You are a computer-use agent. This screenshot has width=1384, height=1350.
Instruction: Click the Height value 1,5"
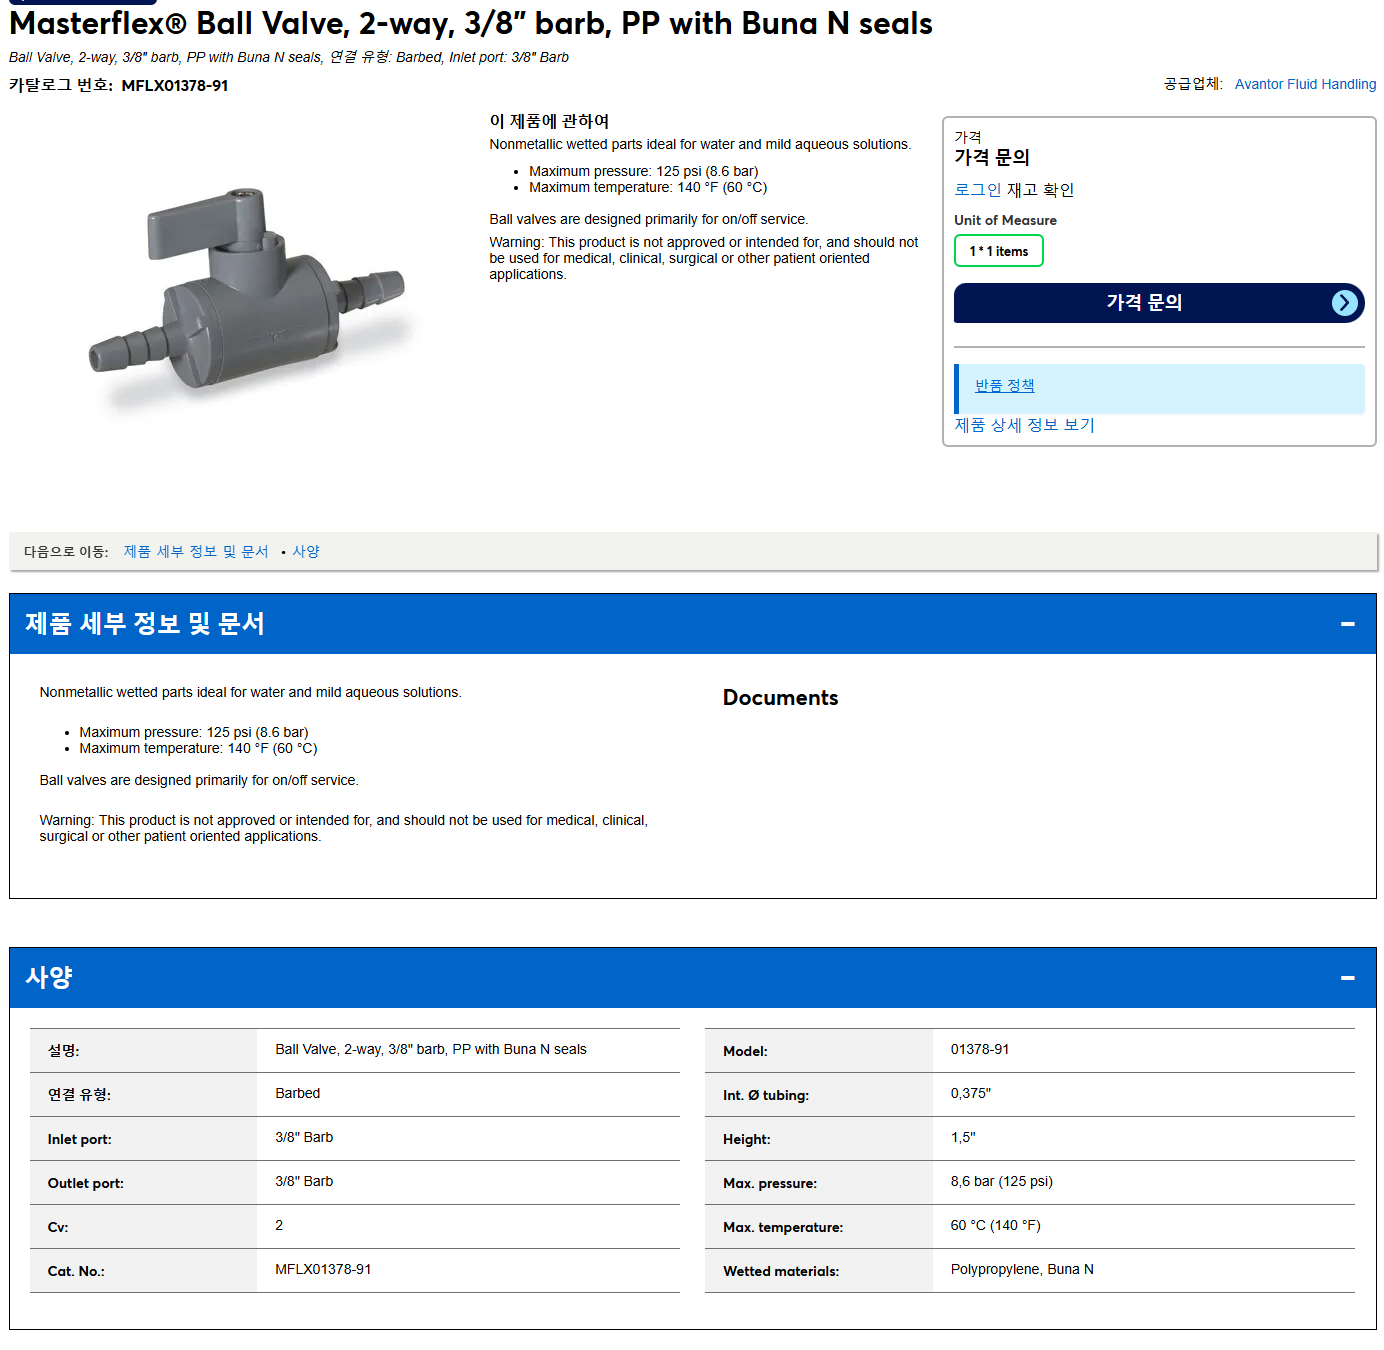tap(963, 1137)
